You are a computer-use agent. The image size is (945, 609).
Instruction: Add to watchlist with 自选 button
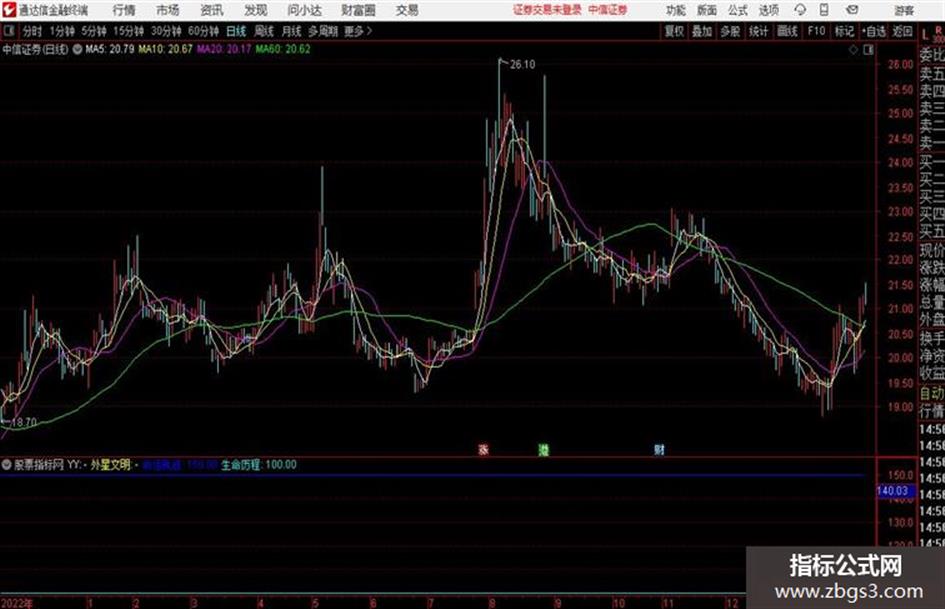(x=874, y=31)
